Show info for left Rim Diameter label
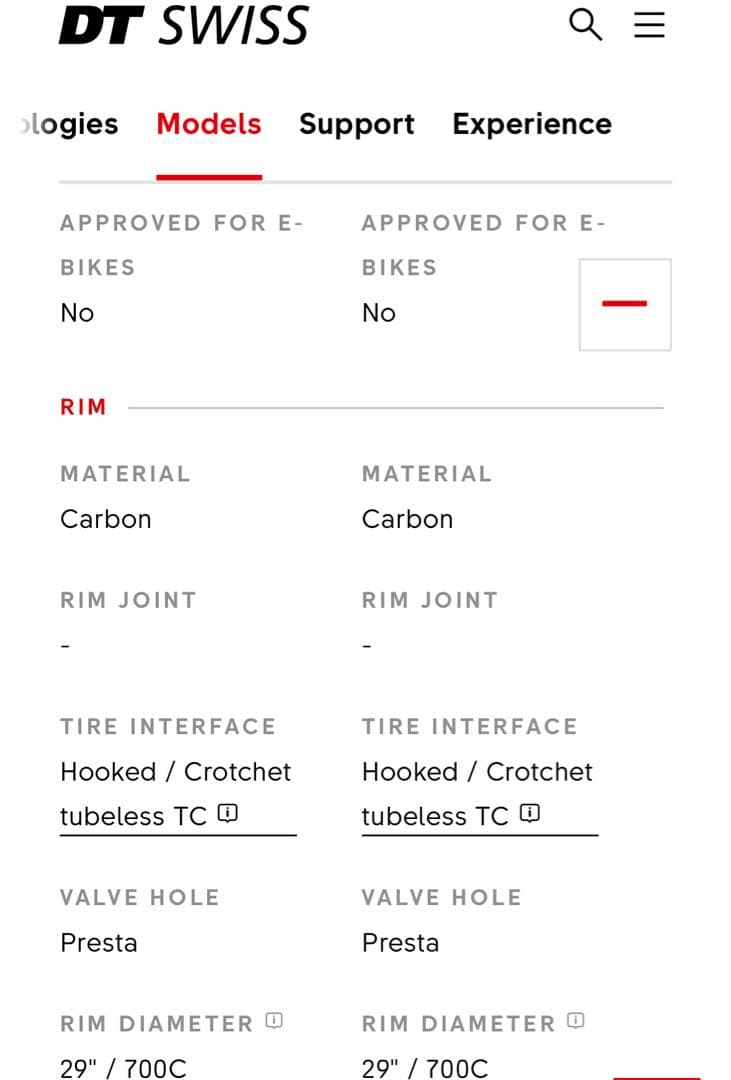731x1080 pixels. click(x=274, y=1021)
